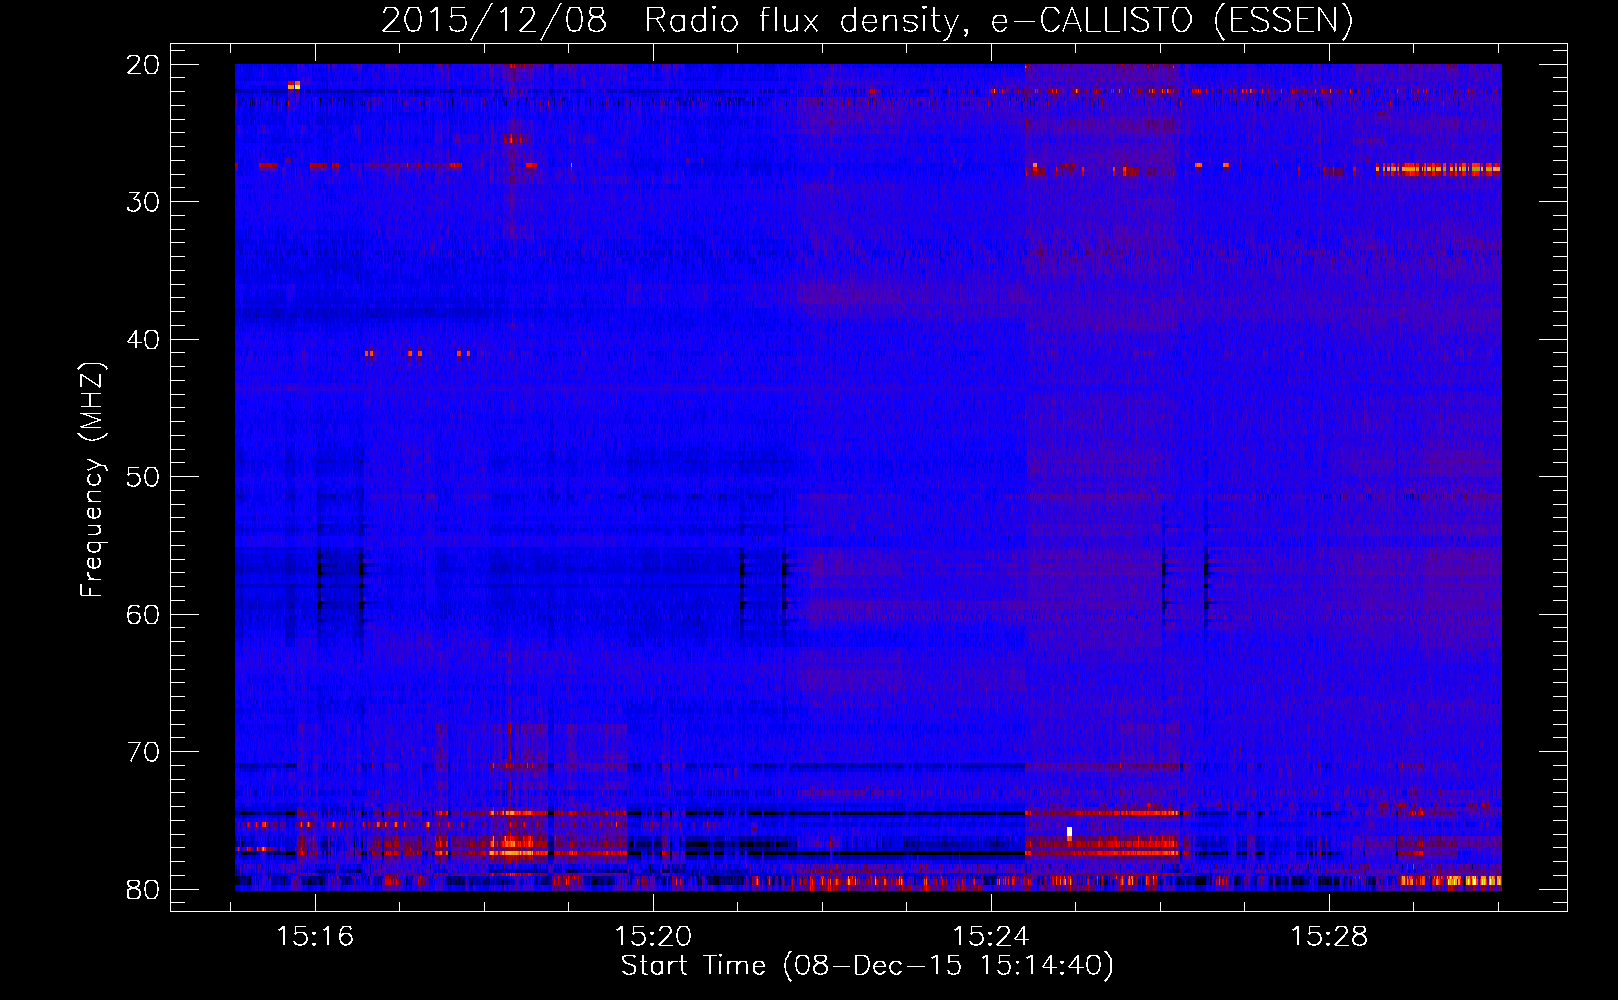
Task: Click the small white spot after 15:24 near 76 MHz
Action: click(1069, 832)
